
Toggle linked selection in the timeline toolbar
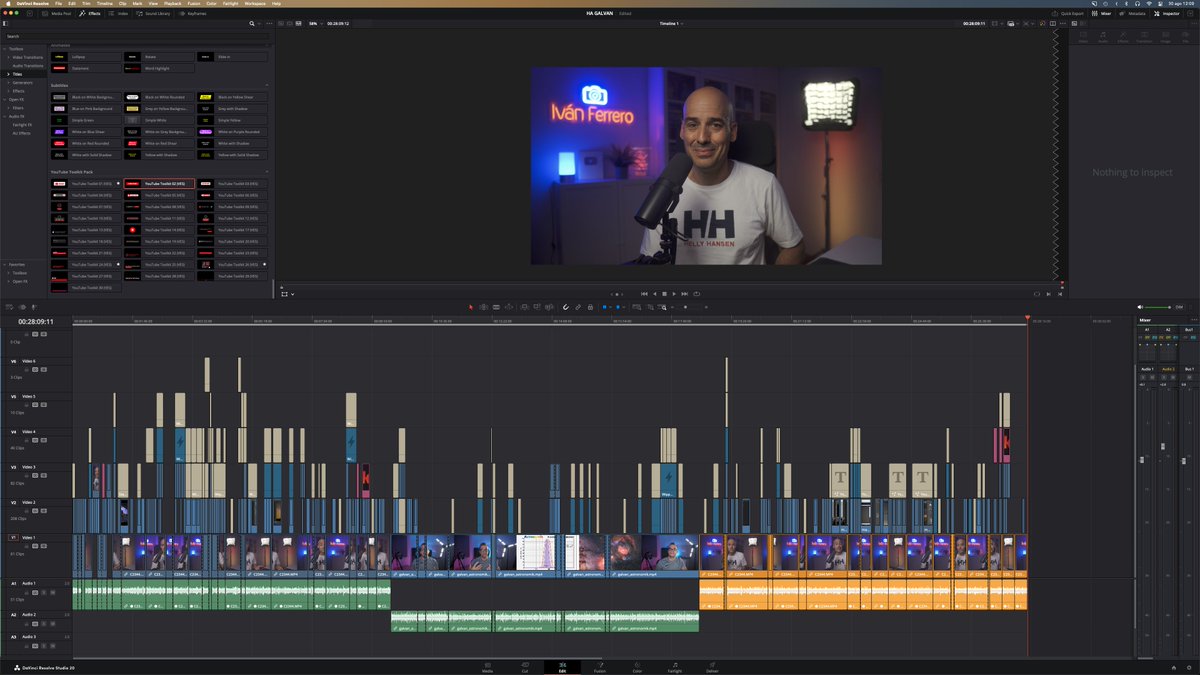(578, 307)
